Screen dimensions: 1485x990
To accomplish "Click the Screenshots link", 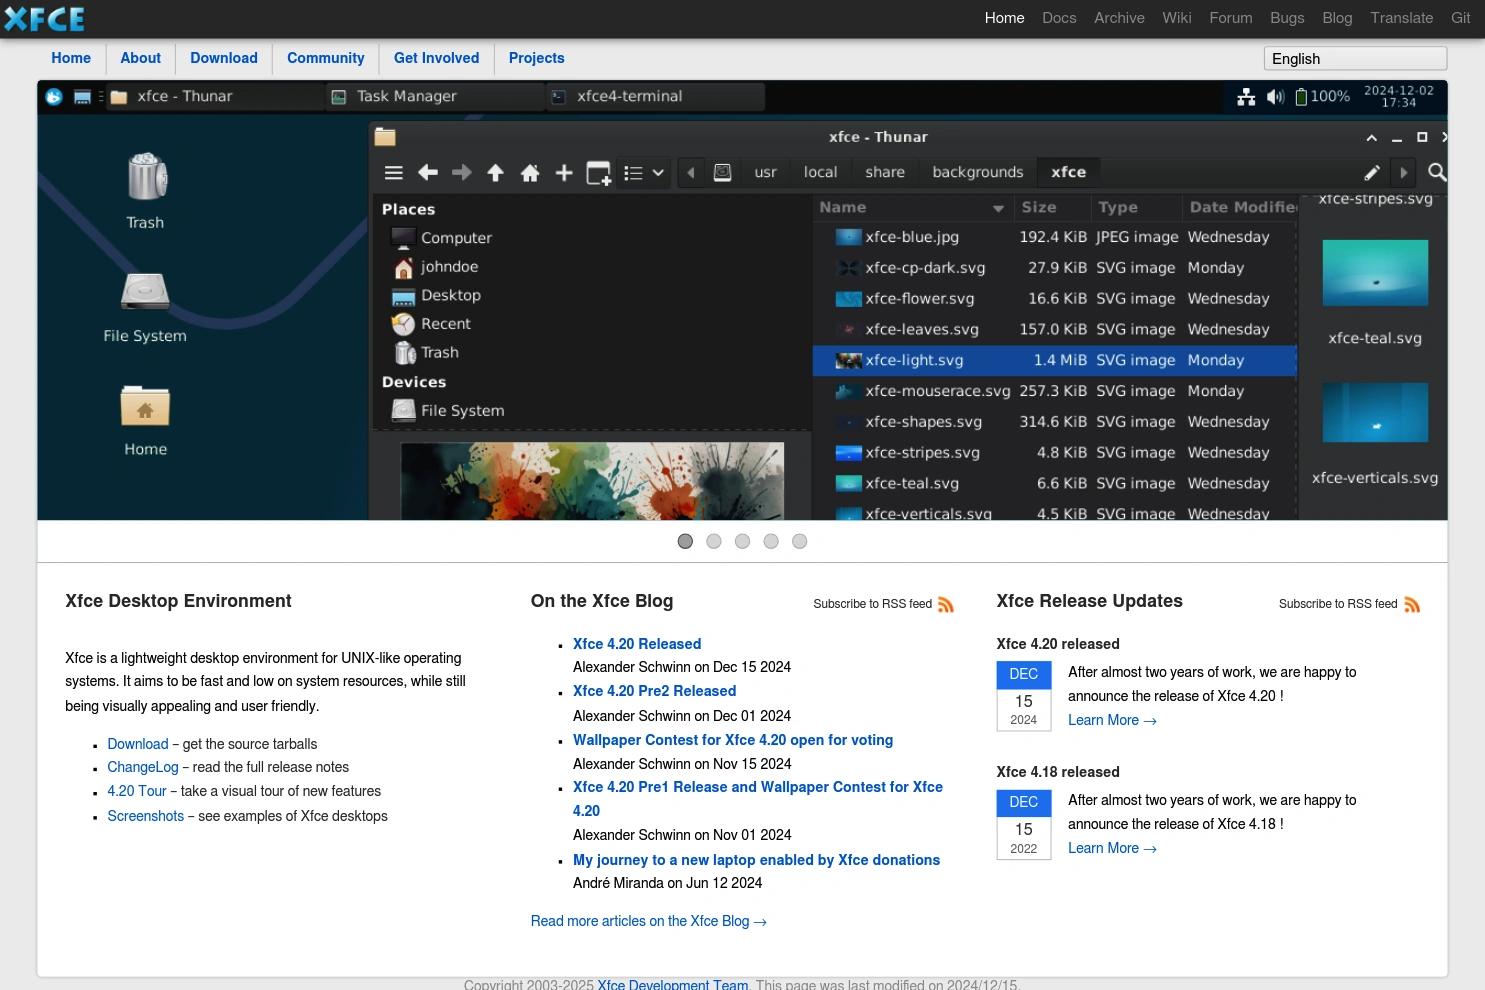I will pos(146,816).
